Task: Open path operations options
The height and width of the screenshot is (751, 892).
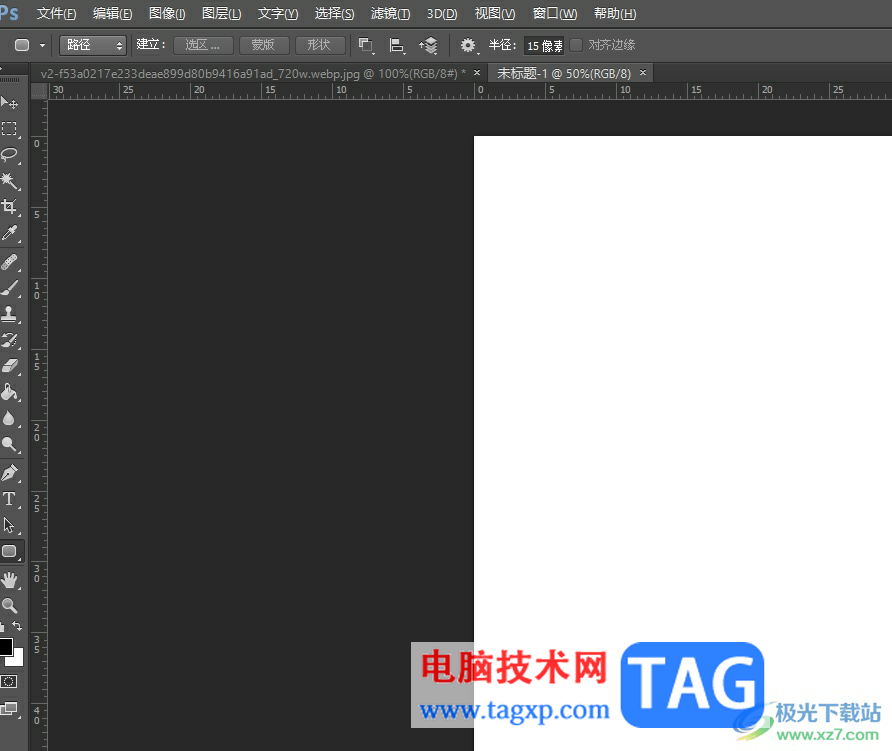Action: 366,45
